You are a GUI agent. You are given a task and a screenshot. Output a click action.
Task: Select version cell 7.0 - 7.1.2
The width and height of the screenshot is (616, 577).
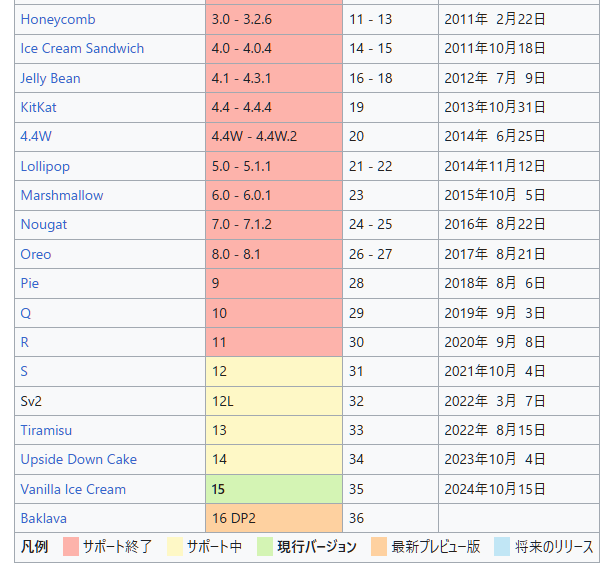click(x=274, y=224)
